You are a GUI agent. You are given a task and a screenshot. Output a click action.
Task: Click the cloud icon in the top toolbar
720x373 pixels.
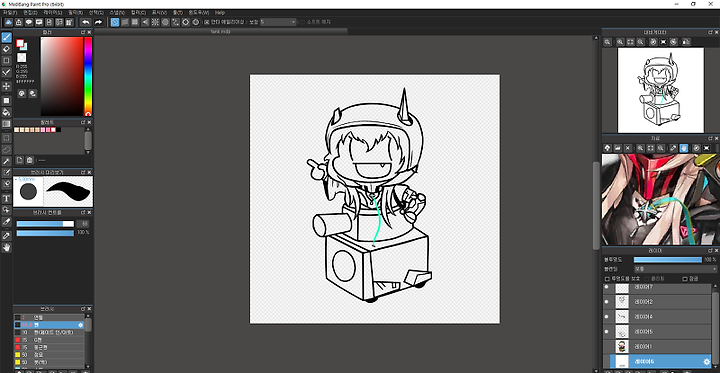[9, 22]
